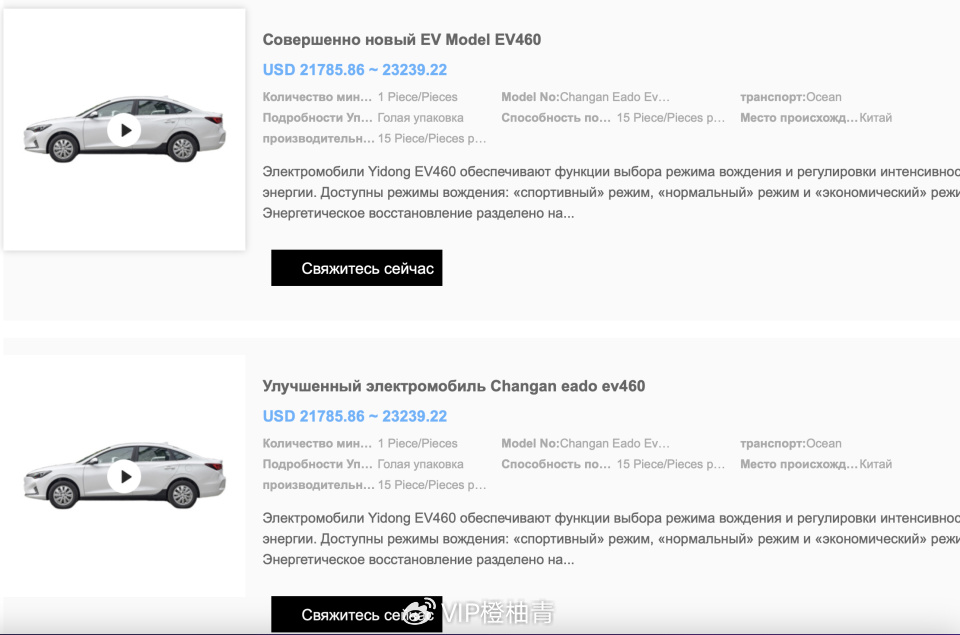Click the first listing's USD price range
Screen dimensions: 960x635
click(x=354, y=70)
